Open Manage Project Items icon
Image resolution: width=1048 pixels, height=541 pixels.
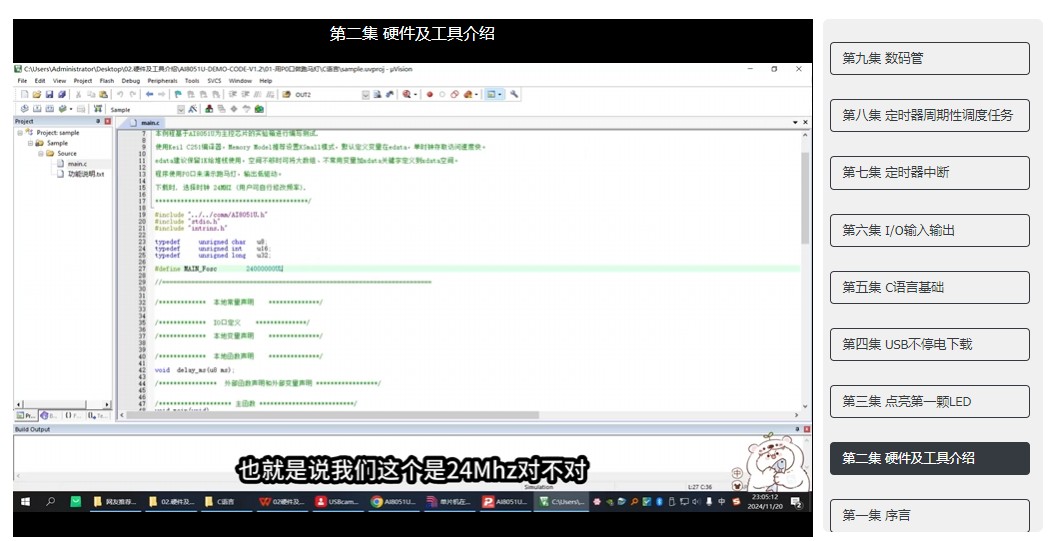click(x=209, y=108)
